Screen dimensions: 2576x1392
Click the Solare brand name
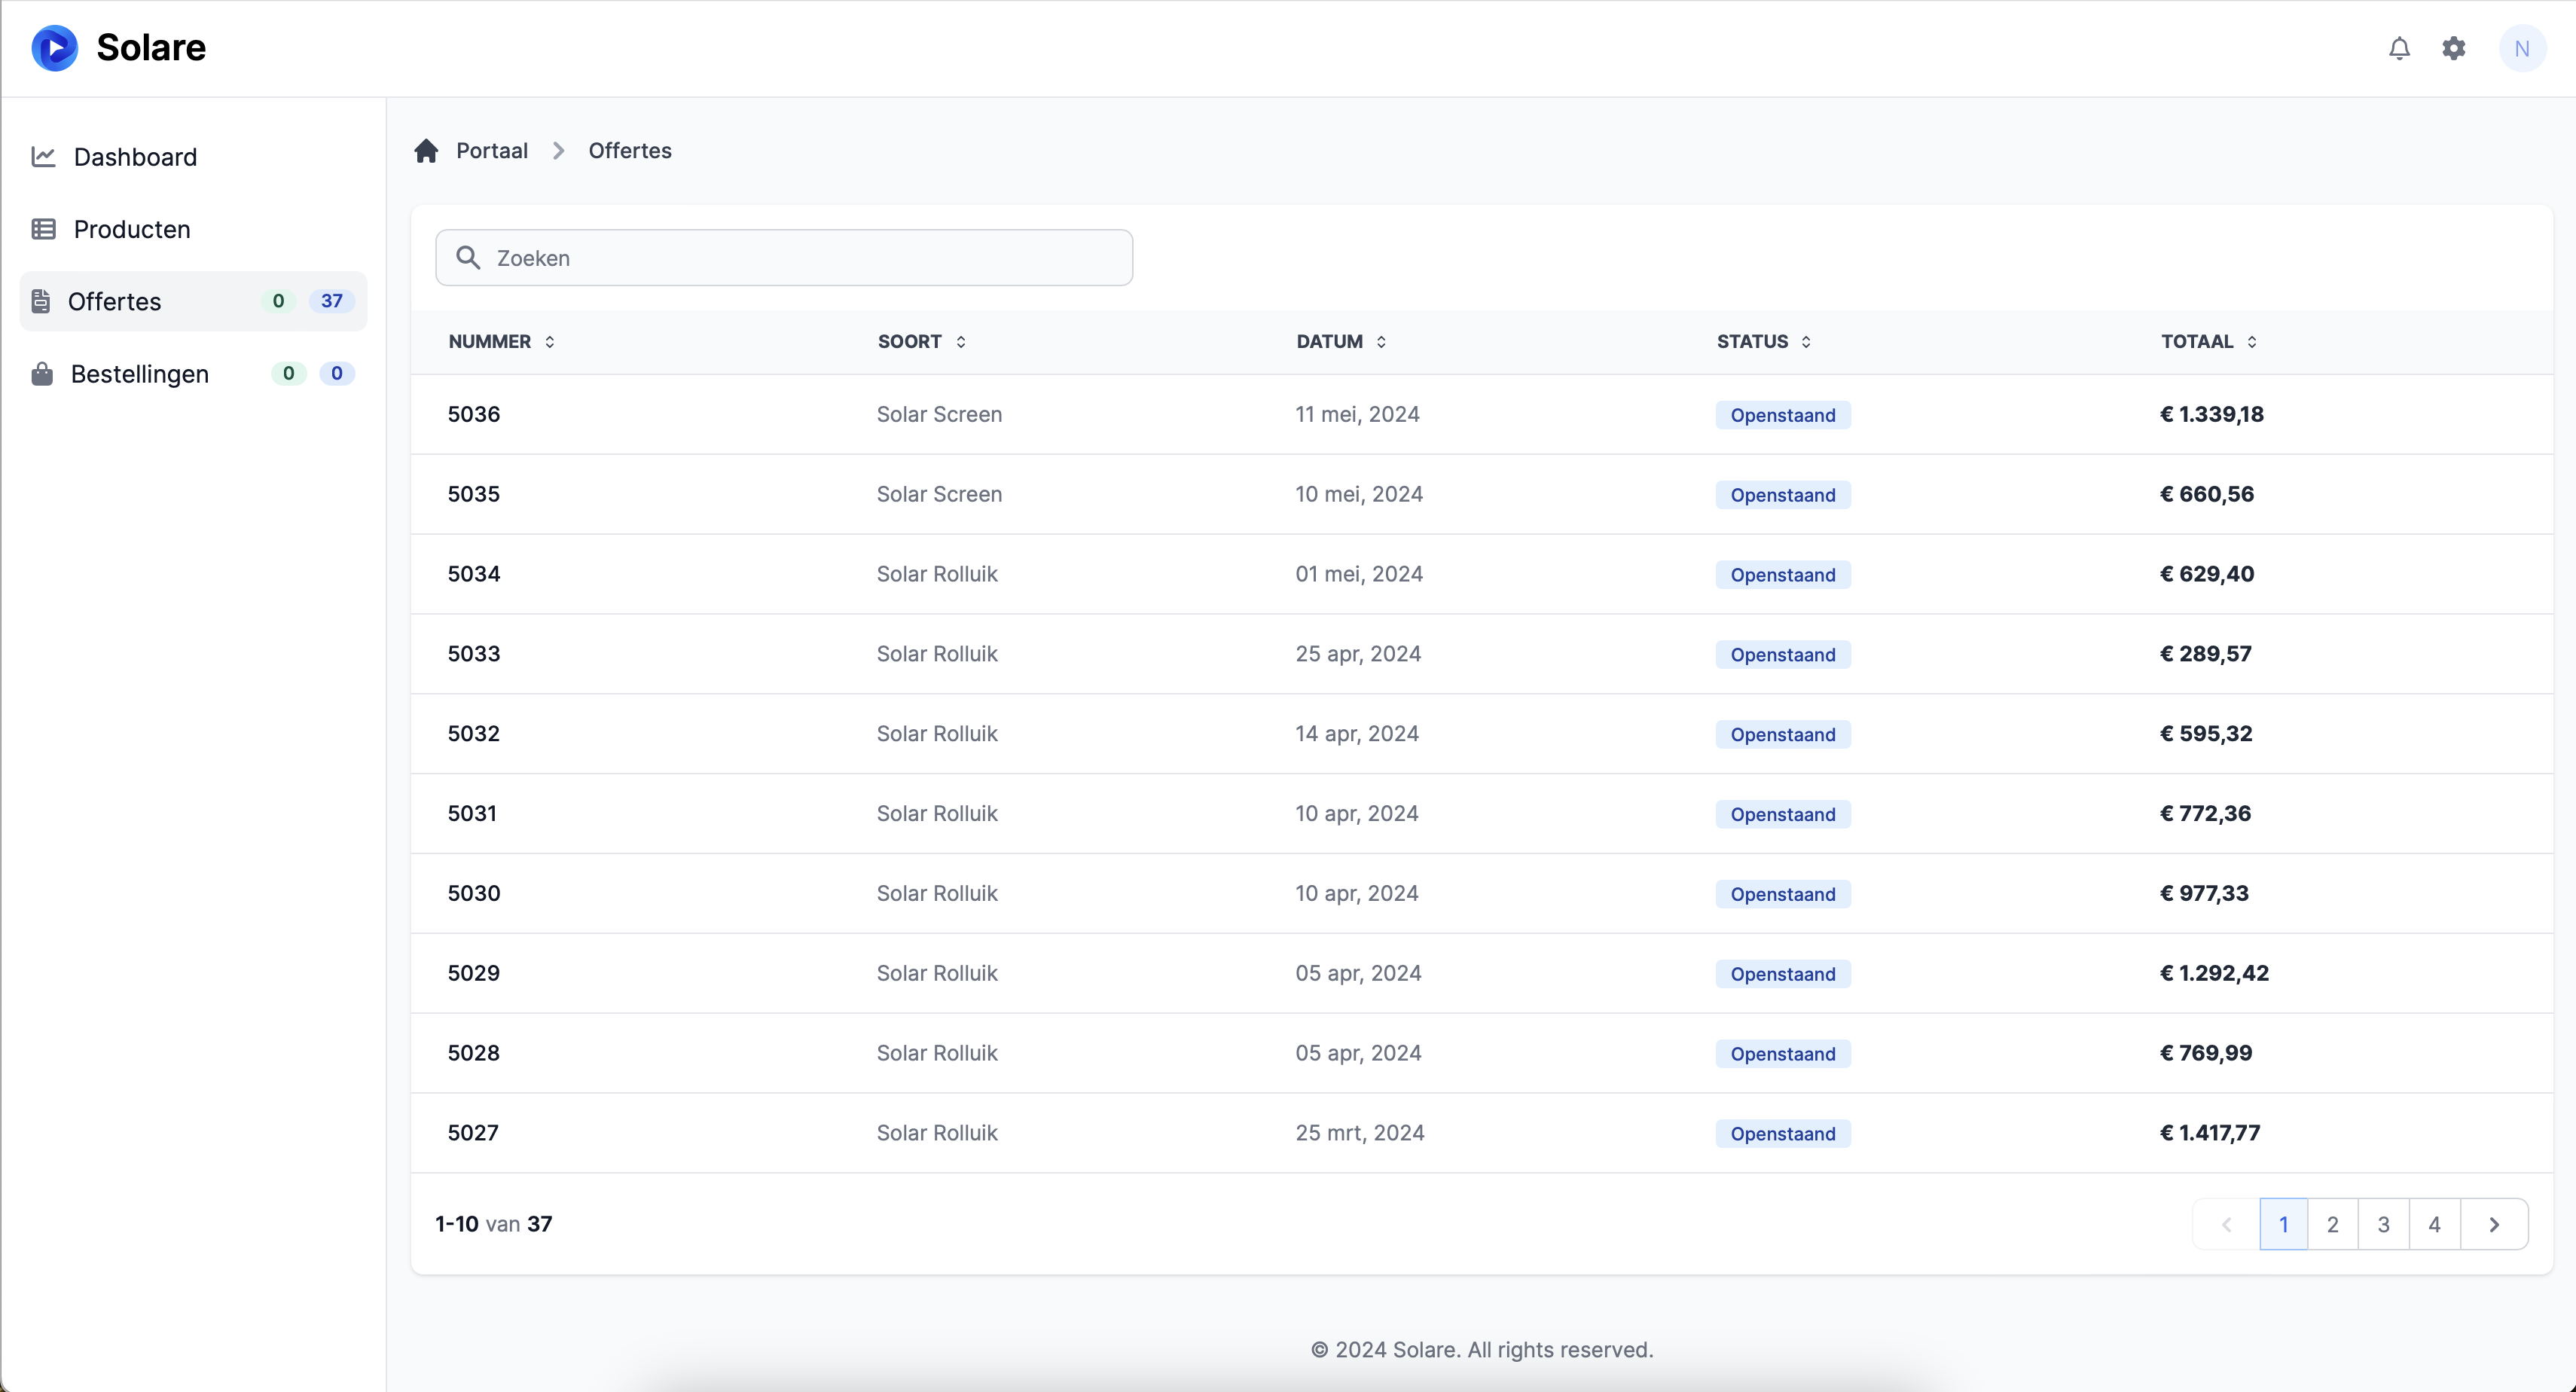coord(151,48)
